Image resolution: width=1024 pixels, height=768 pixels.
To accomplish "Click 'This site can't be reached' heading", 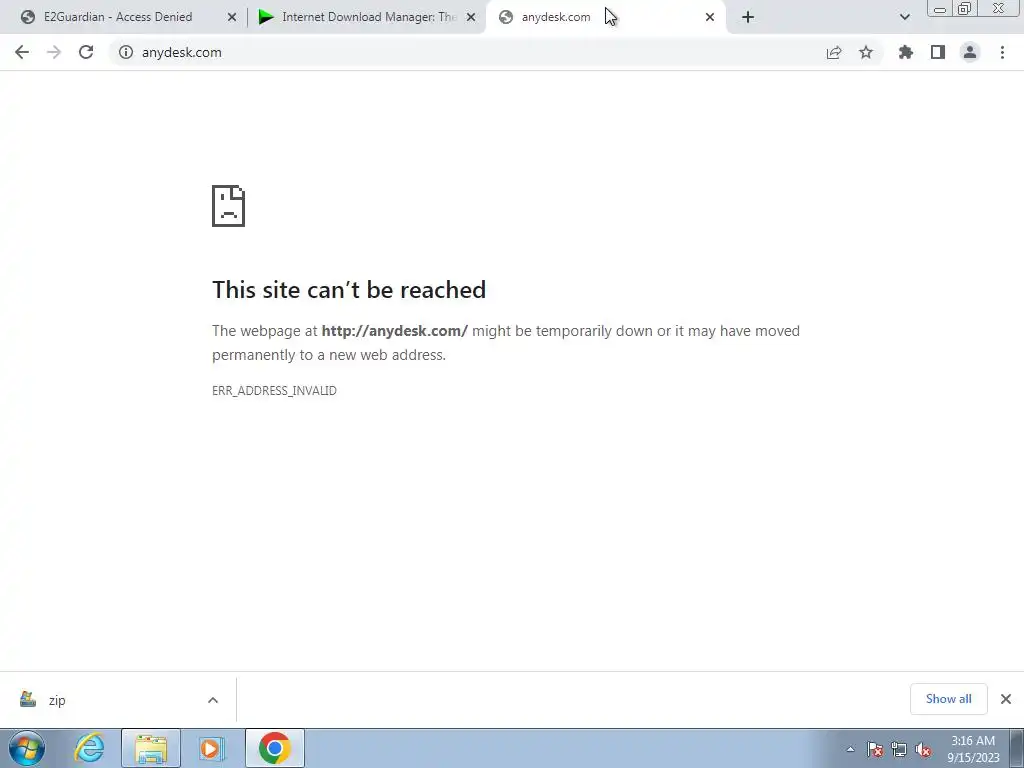I will (349, 289).
